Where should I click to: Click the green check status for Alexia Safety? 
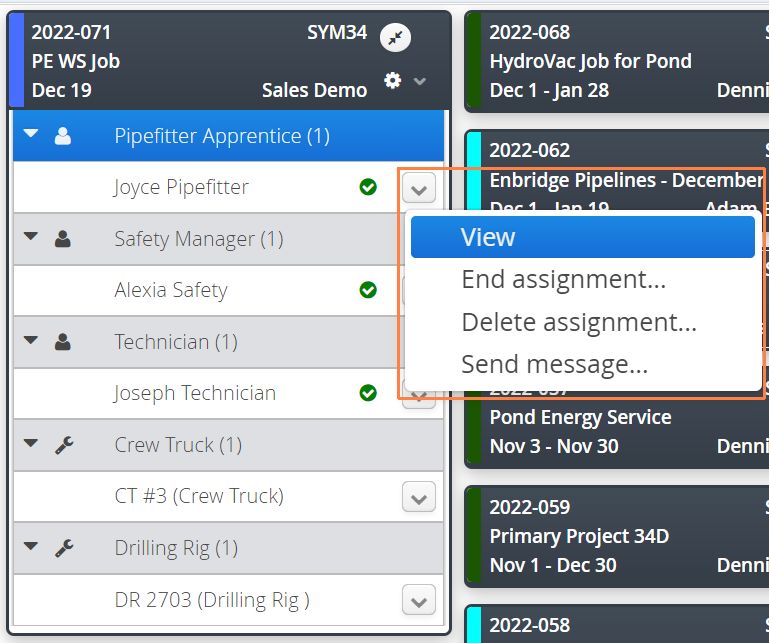pos(368,290)
